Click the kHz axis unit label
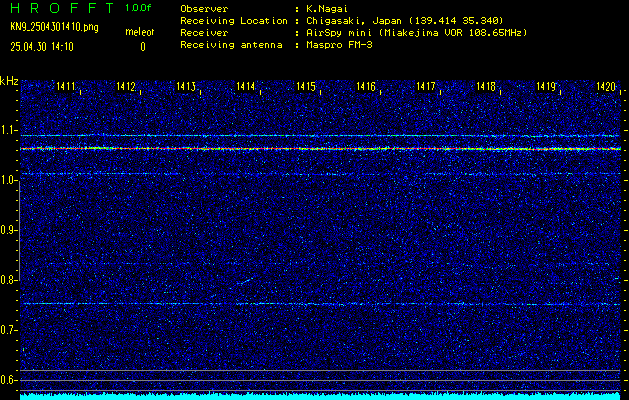This screenshot has height=400, width=629. pyautogui.click(x=9, y=81)
